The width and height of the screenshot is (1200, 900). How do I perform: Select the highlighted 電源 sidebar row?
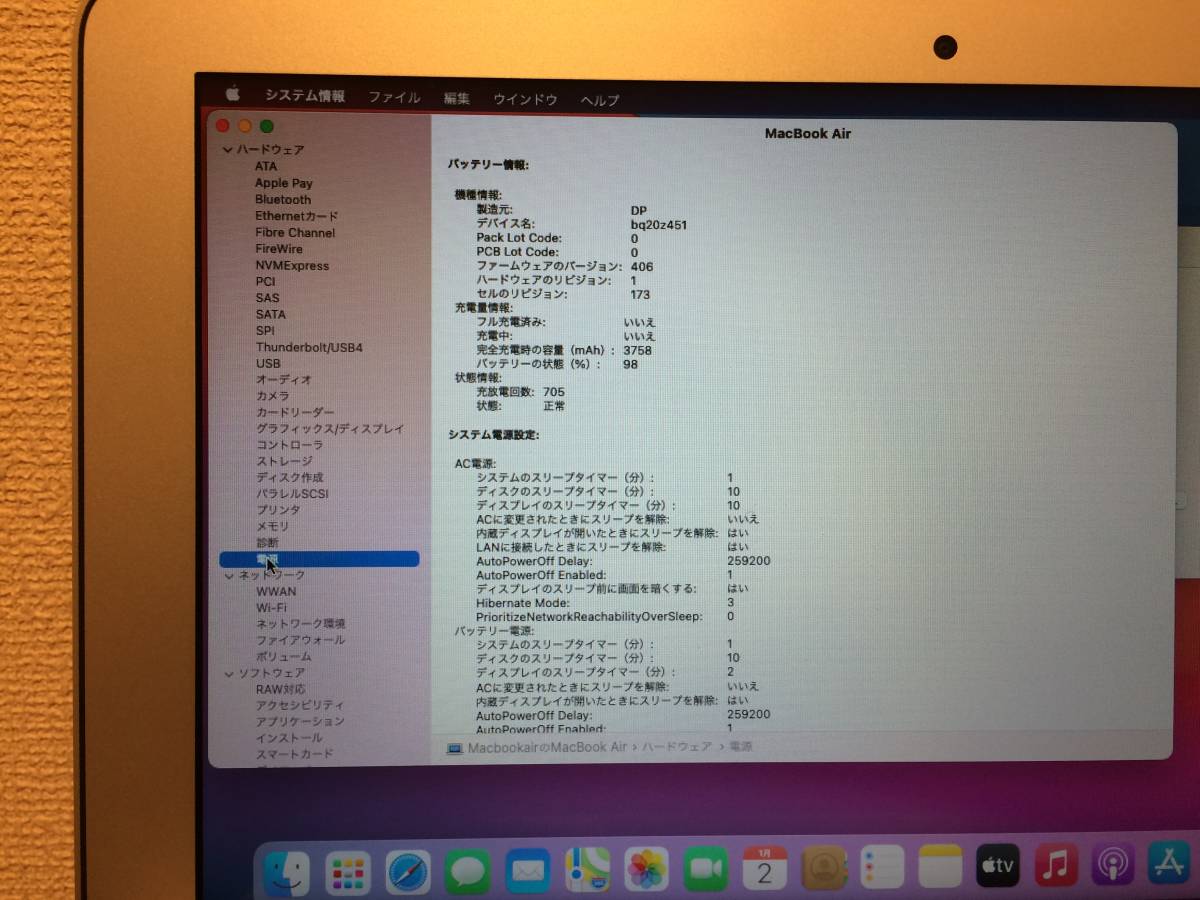coord(319,559)
